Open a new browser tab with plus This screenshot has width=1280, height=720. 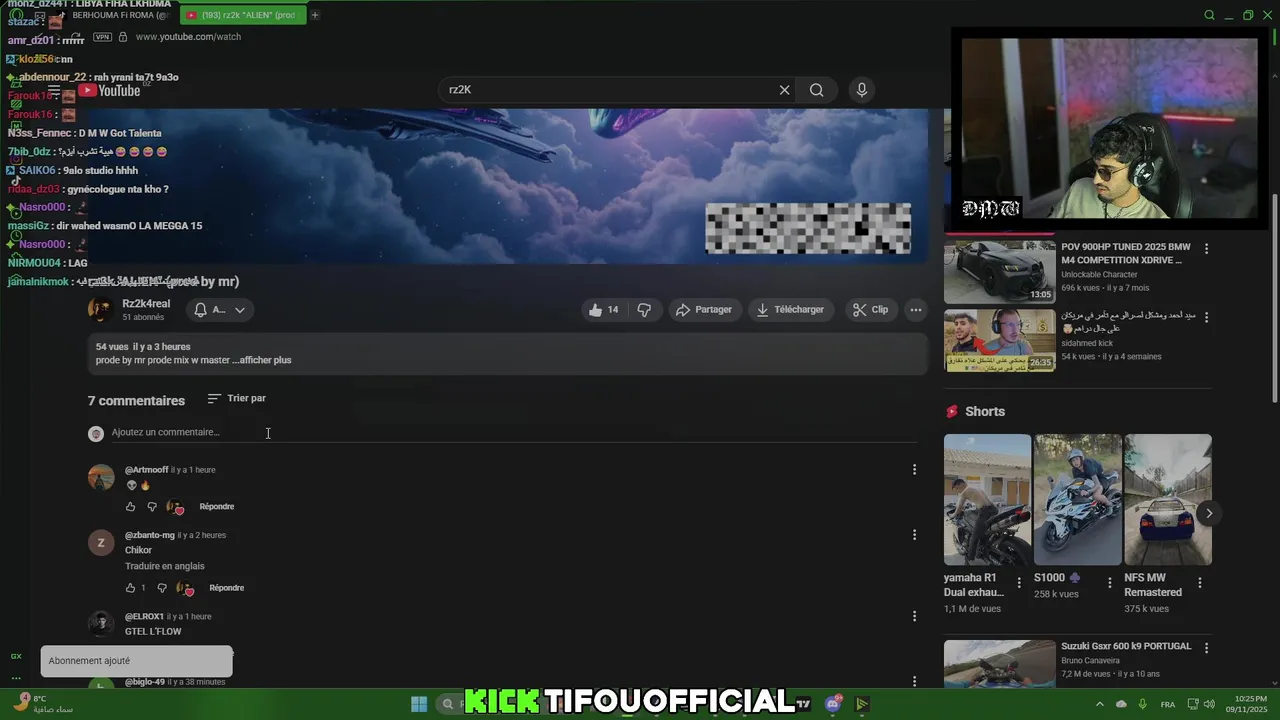coord(315,15)
